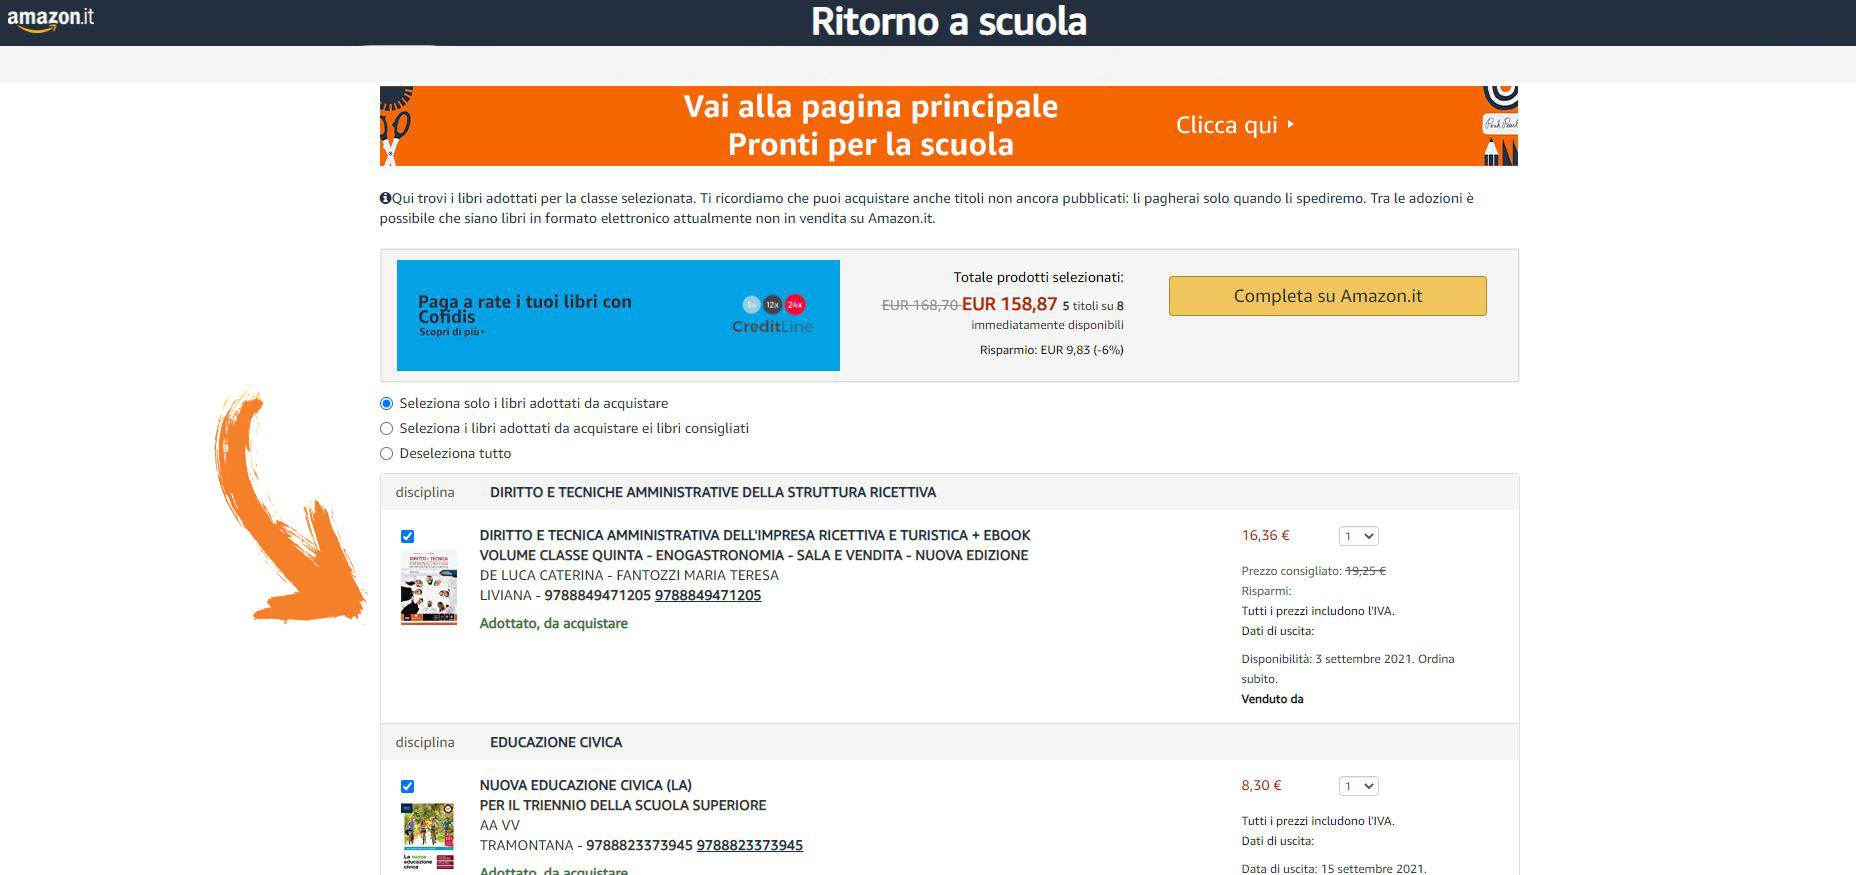Click the 'EDUCAZIONE CIVICA' discipline header

coord(556,742)
